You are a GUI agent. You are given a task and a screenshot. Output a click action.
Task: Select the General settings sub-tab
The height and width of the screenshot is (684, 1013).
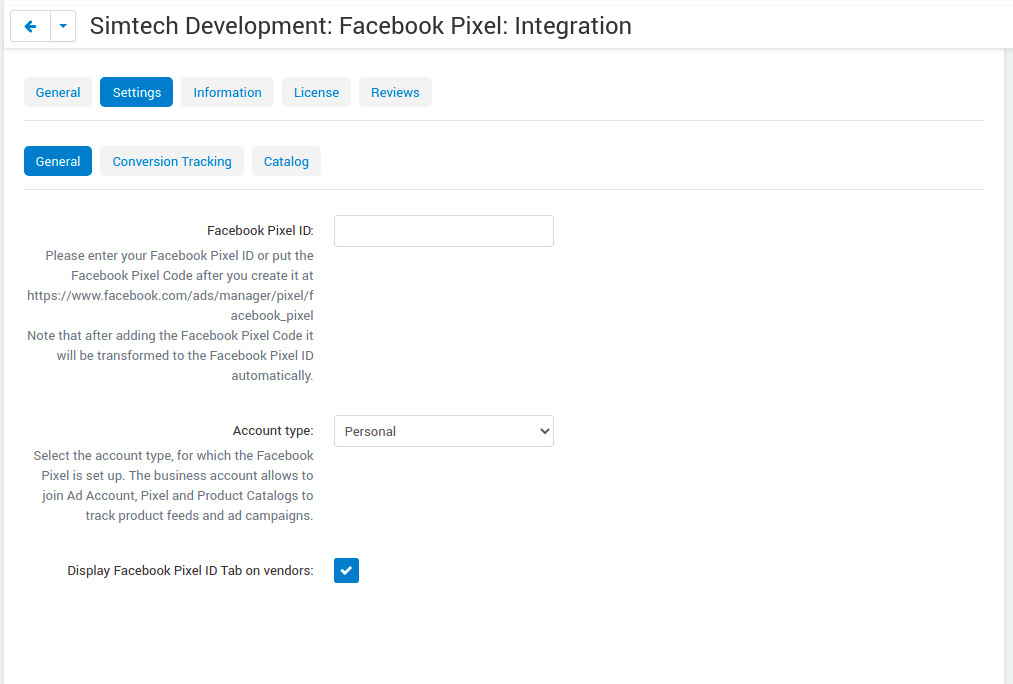57,160
